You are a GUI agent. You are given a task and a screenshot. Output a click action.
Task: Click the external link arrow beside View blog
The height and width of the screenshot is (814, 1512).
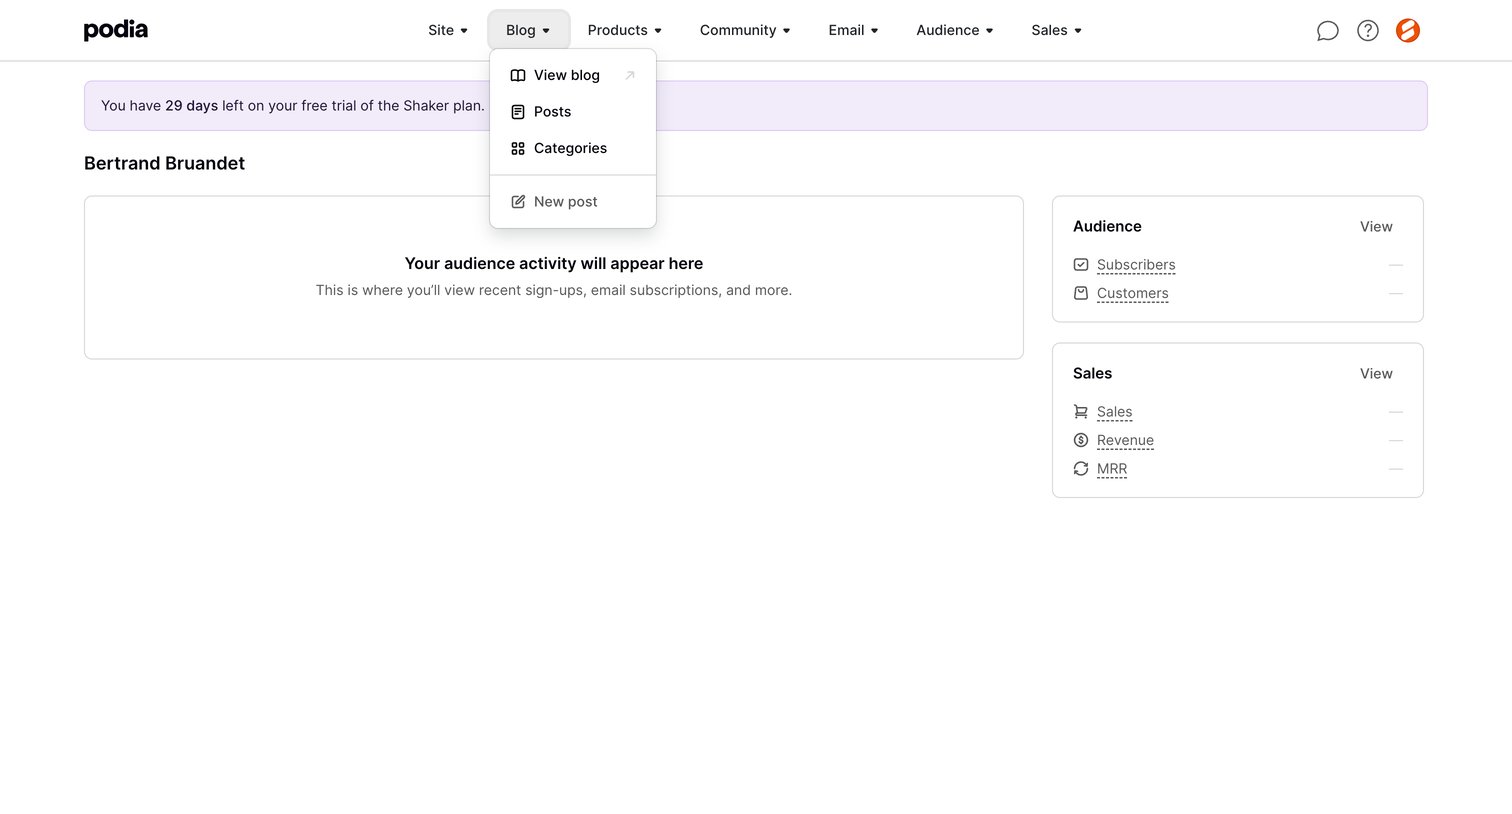[630, 75]
